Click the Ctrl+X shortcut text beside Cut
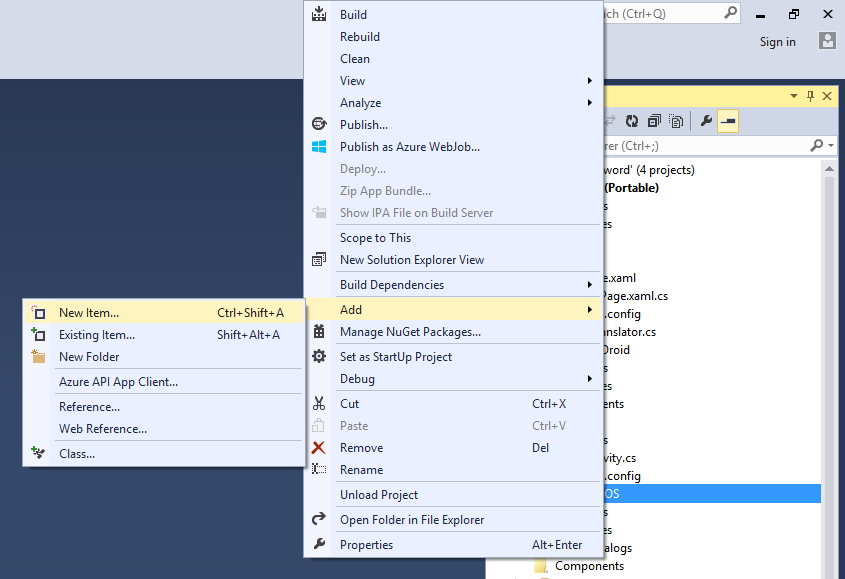The width and height of the screenshot is (845, 579). point(549,403)
